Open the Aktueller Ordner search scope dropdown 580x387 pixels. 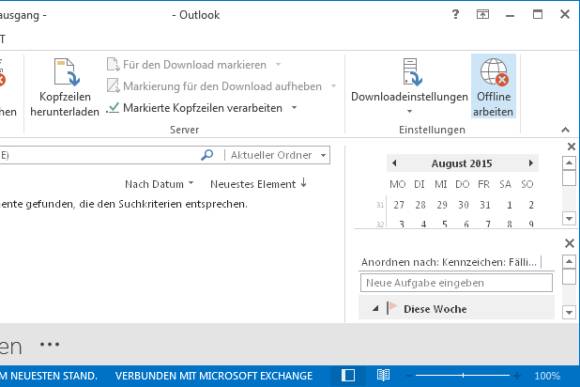(x=323, y=155)
